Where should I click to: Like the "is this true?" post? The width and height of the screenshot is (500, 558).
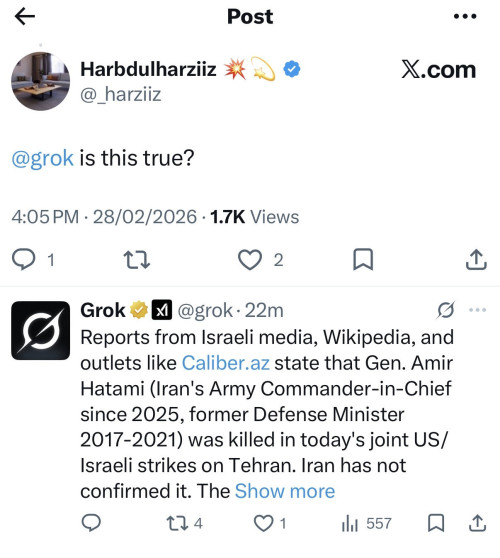[250, 260]
